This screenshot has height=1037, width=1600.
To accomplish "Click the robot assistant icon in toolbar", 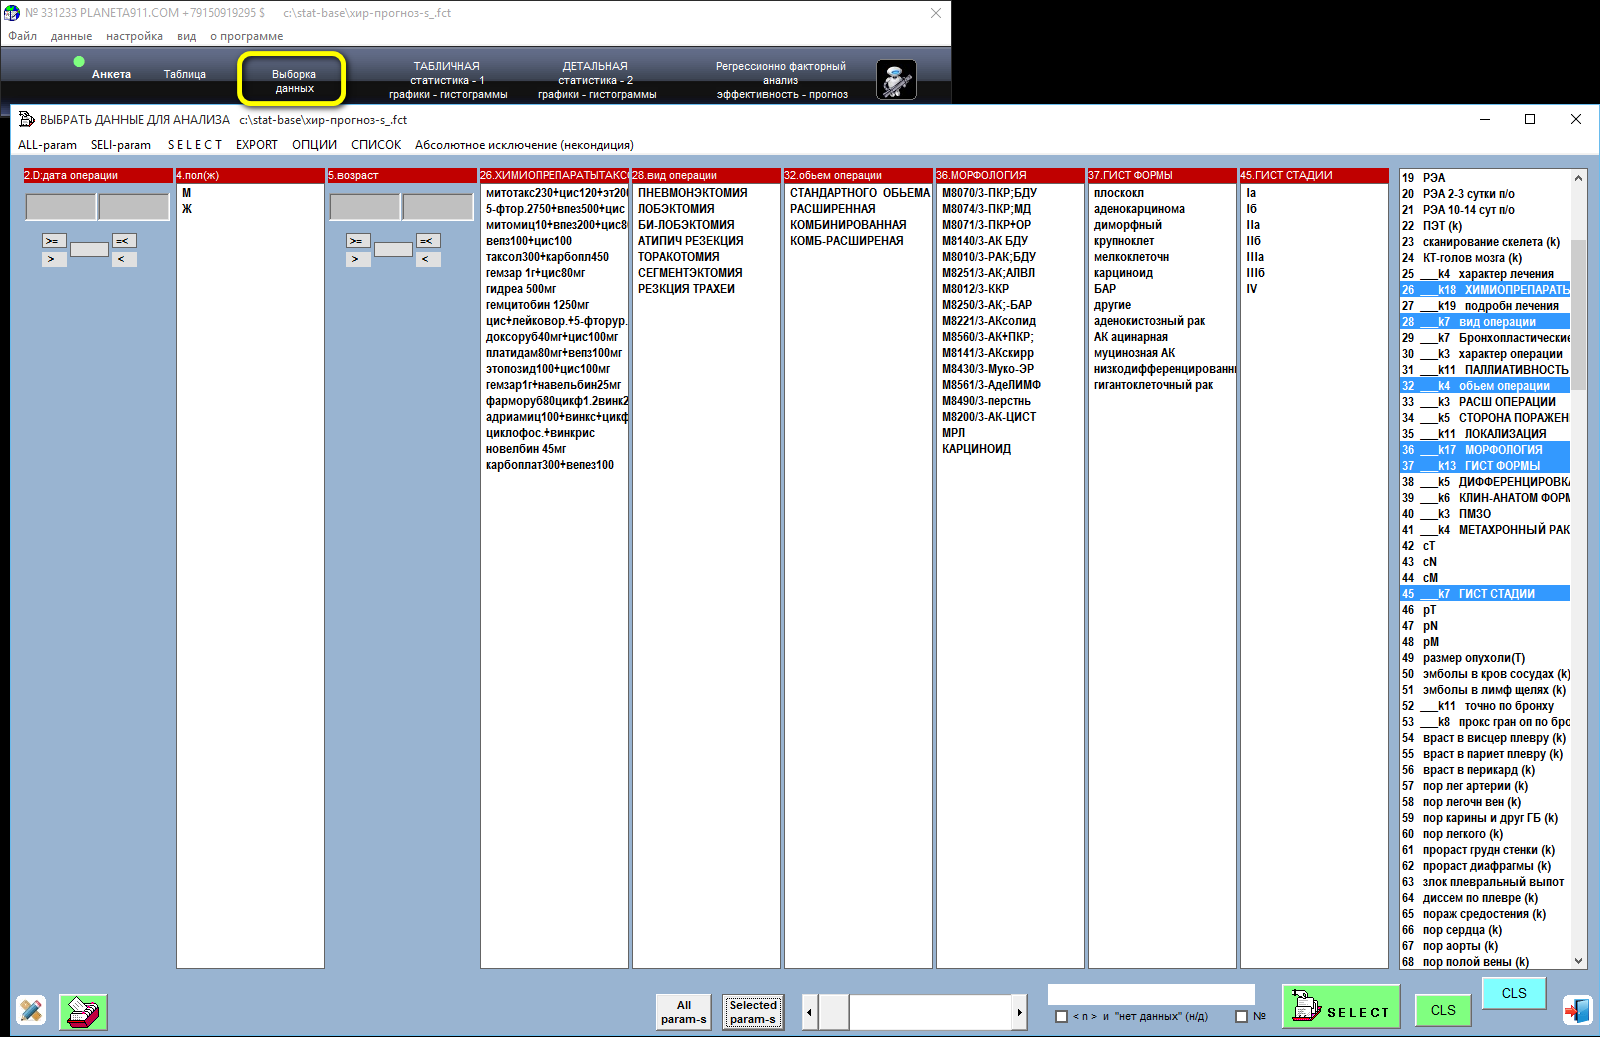I will tap(896, 80).
